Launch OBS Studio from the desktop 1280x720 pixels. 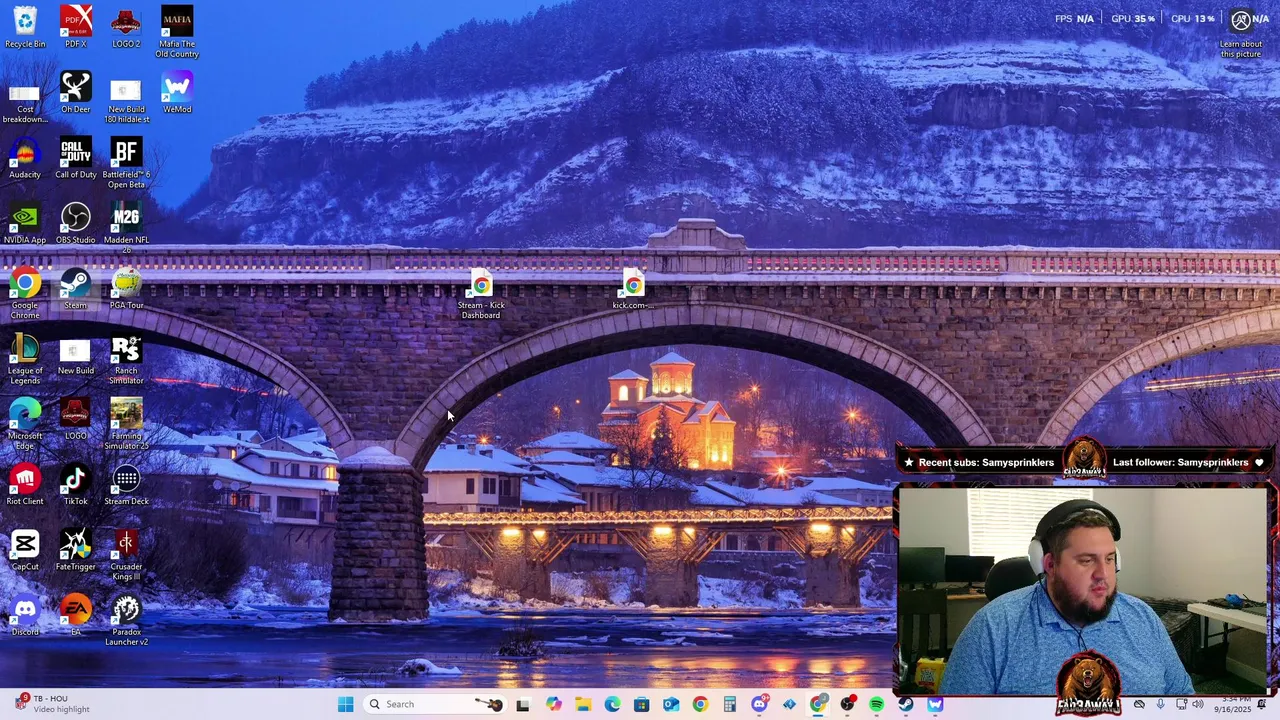pyautogui.click(x=76, y=223)
